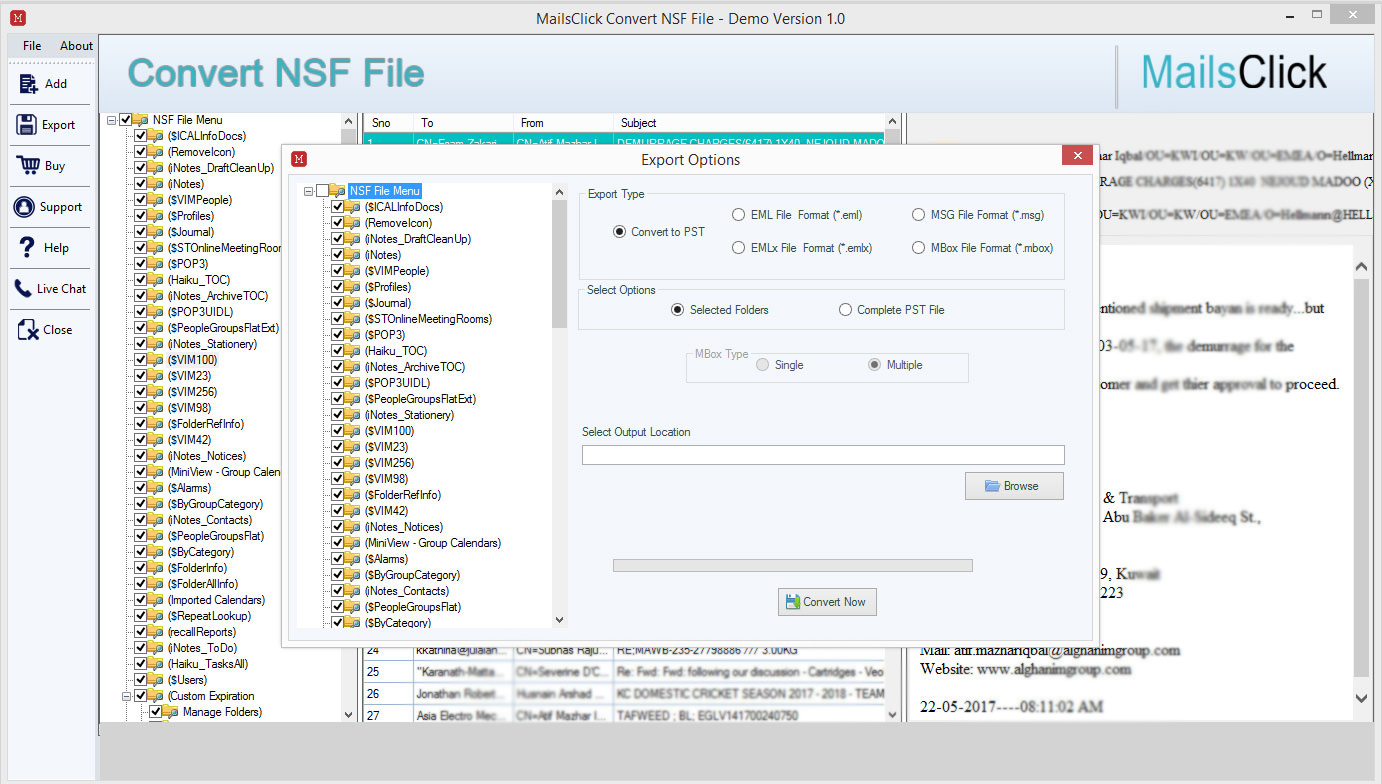This screenshot has width=1382, height=784.
Task: Click the Close file icon in sidebar
Action: tap(28, 329)
